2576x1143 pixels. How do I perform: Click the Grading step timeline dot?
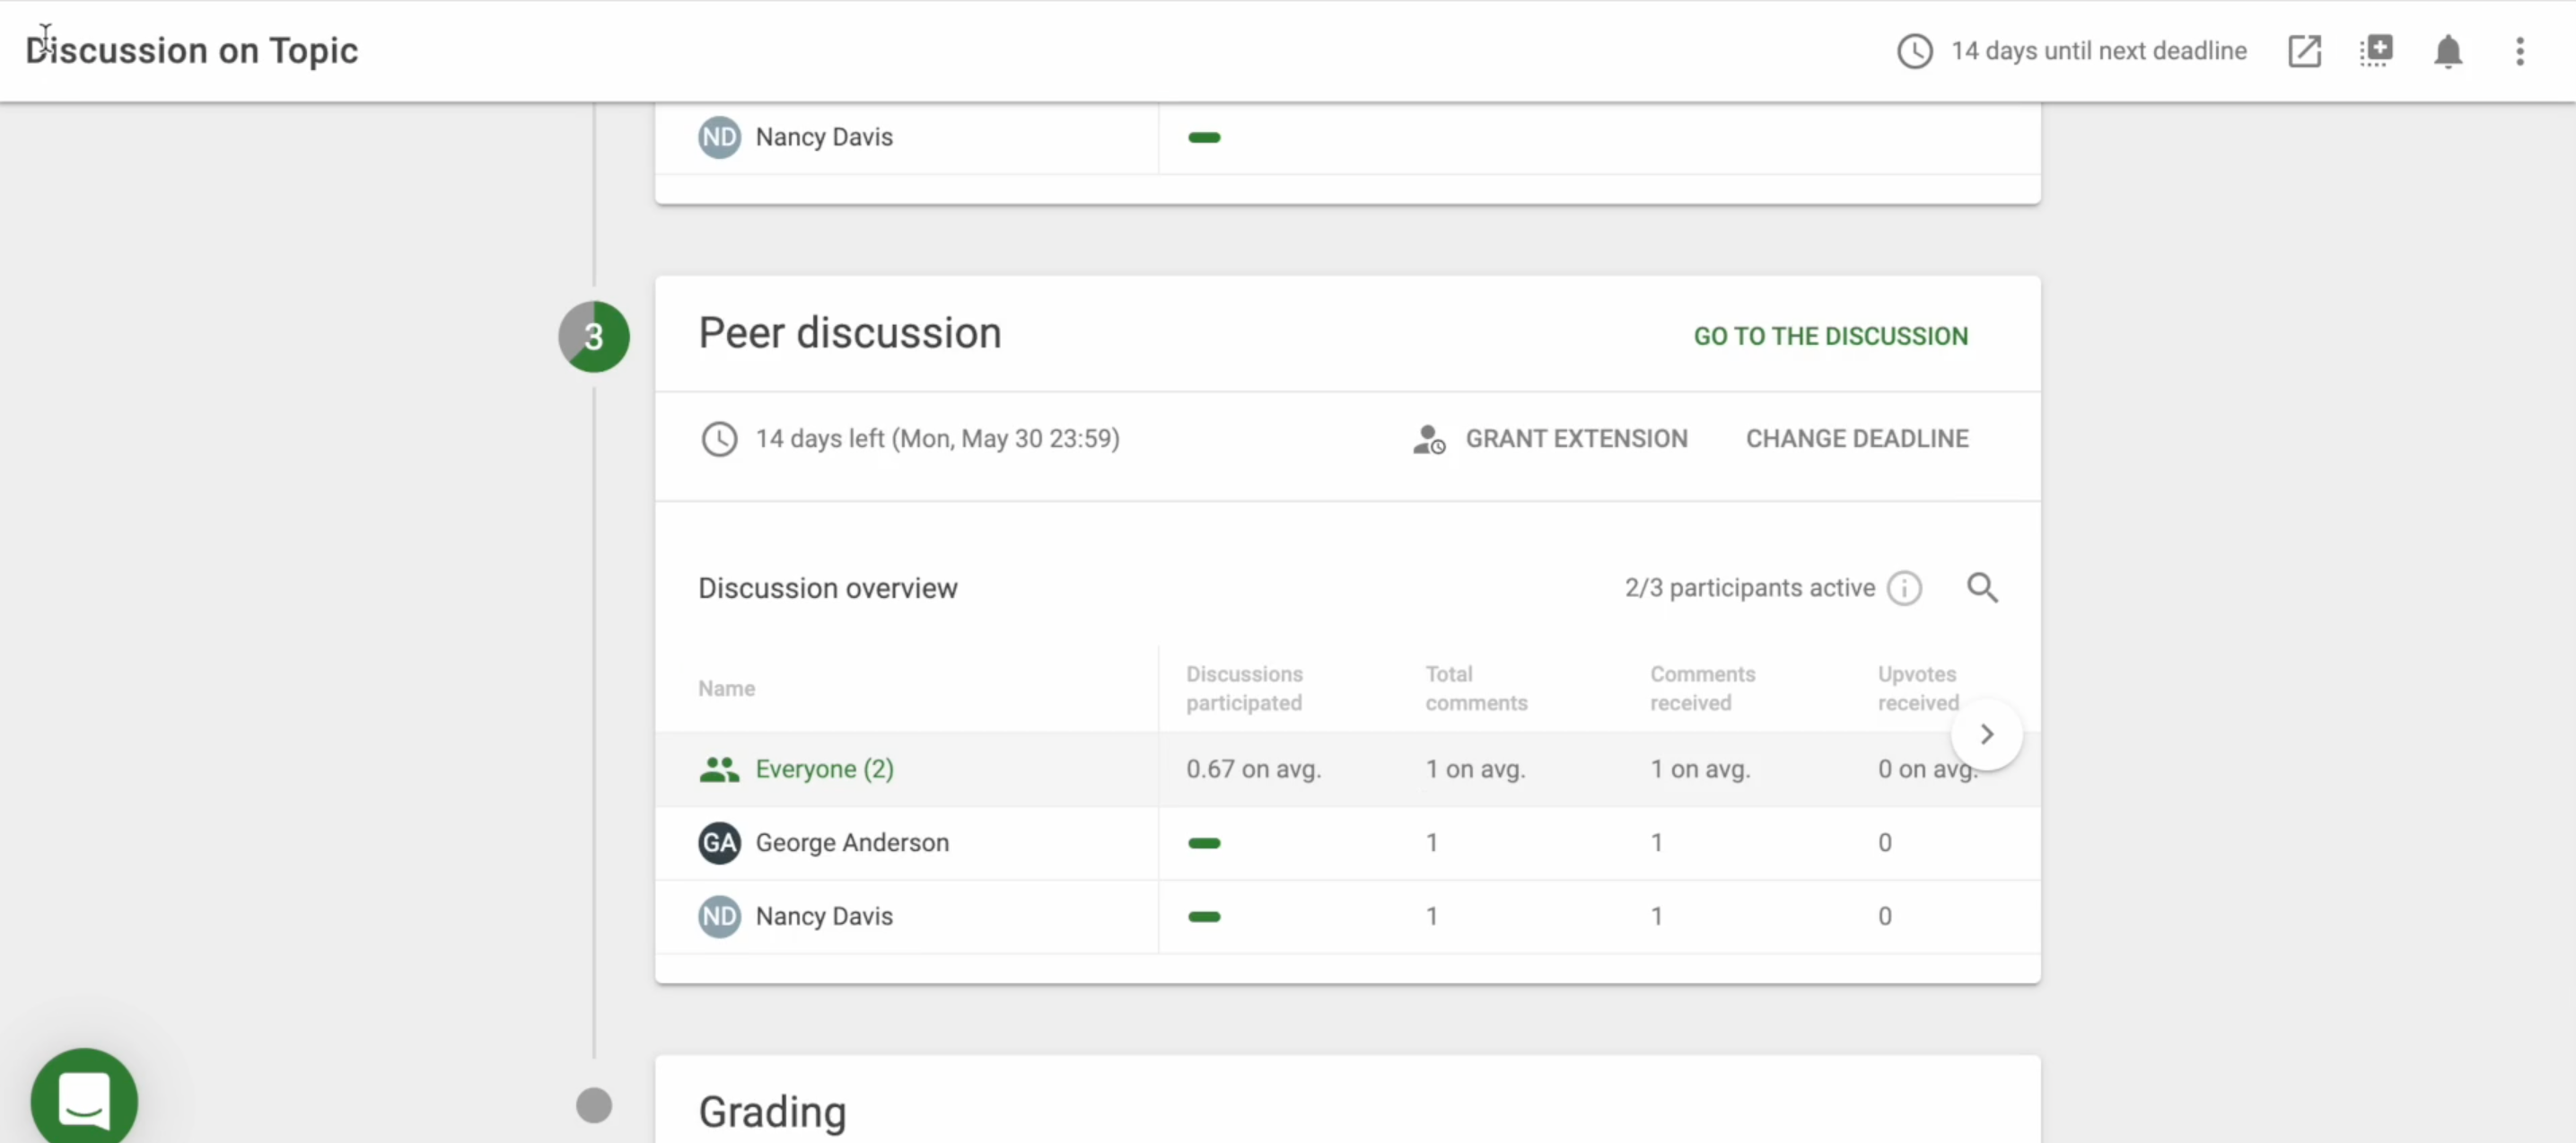pos(594,1105)
